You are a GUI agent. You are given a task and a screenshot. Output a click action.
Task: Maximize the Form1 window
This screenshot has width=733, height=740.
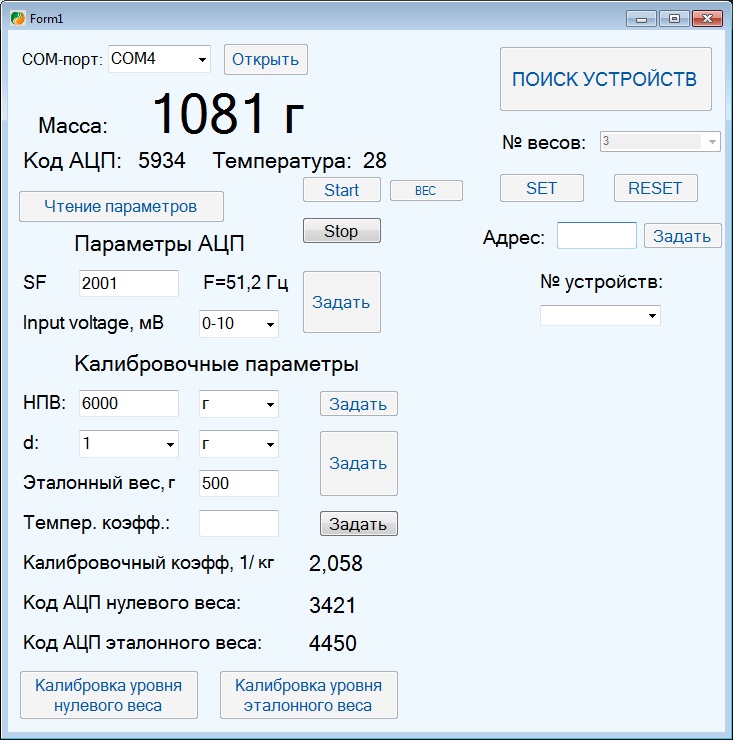[x=674, y=19]
